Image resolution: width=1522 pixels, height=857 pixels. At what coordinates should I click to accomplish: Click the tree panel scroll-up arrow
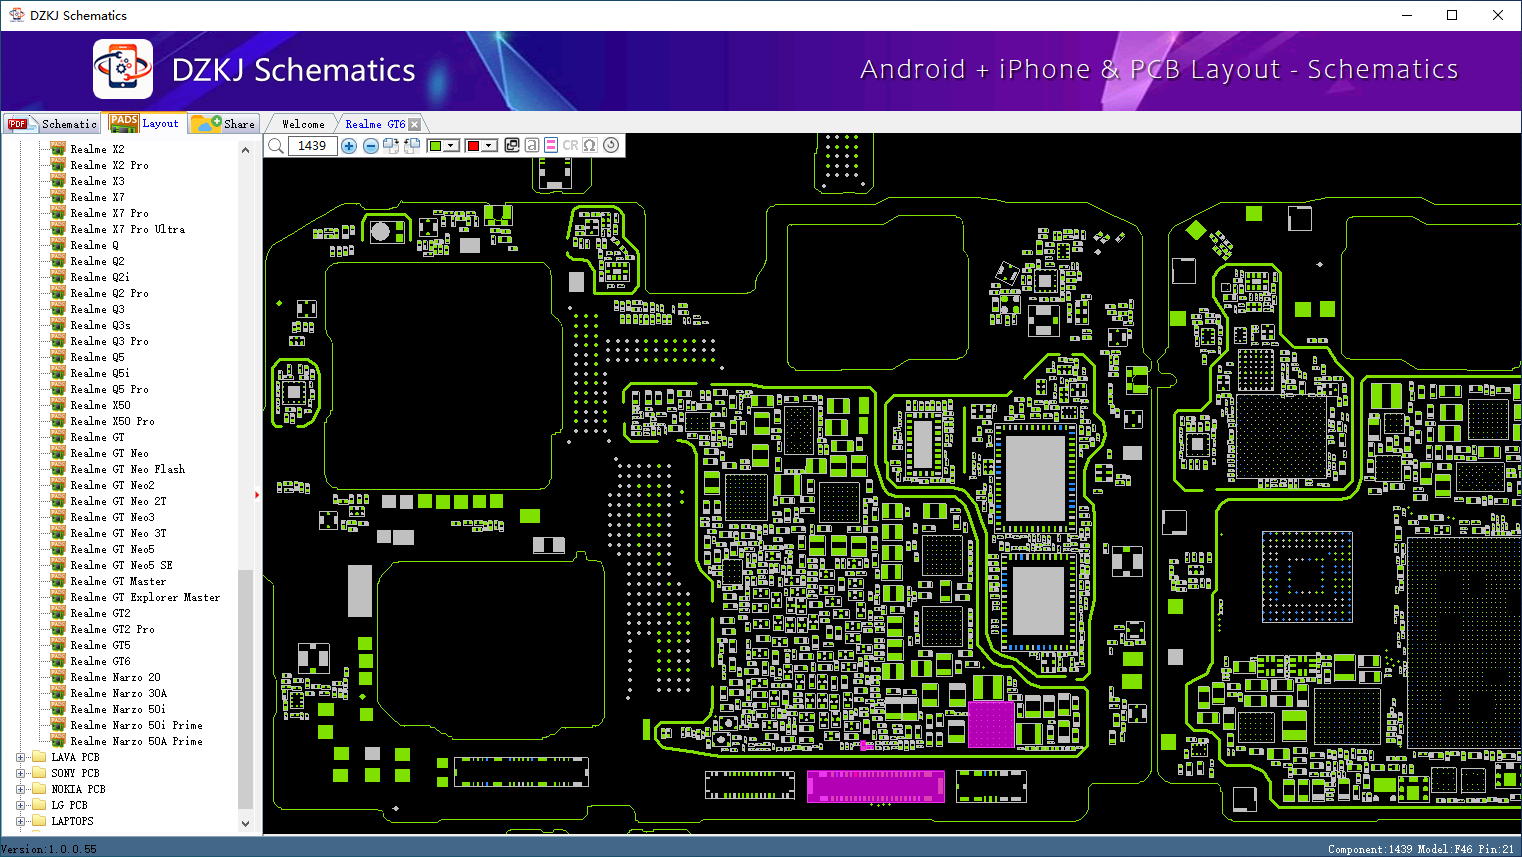245,150
